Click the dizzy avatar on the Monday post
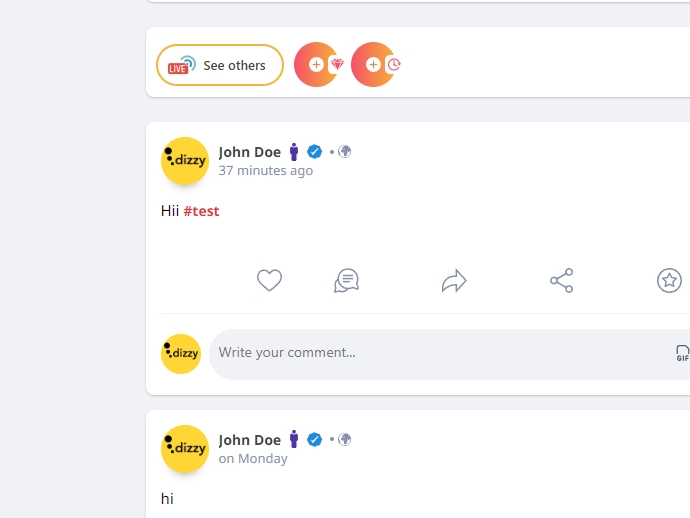 [x=185, y=449]
